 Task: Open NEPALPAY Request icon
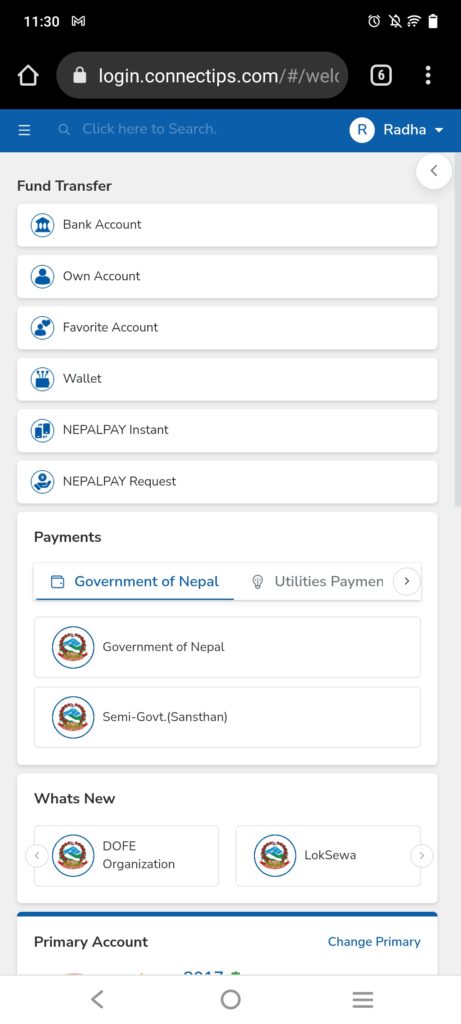42,482
